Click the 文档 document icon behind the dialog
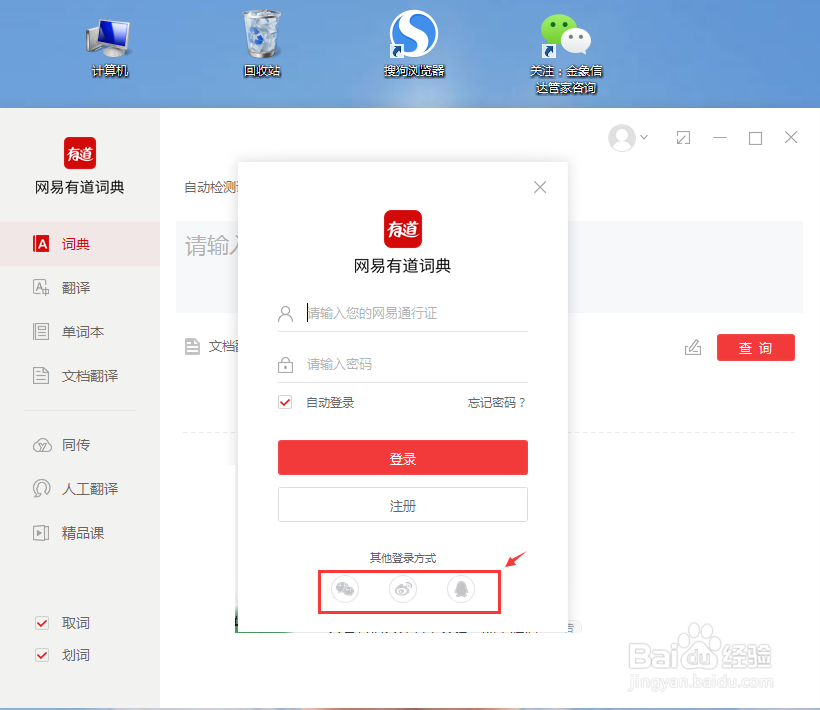 (x=192, y=346)
